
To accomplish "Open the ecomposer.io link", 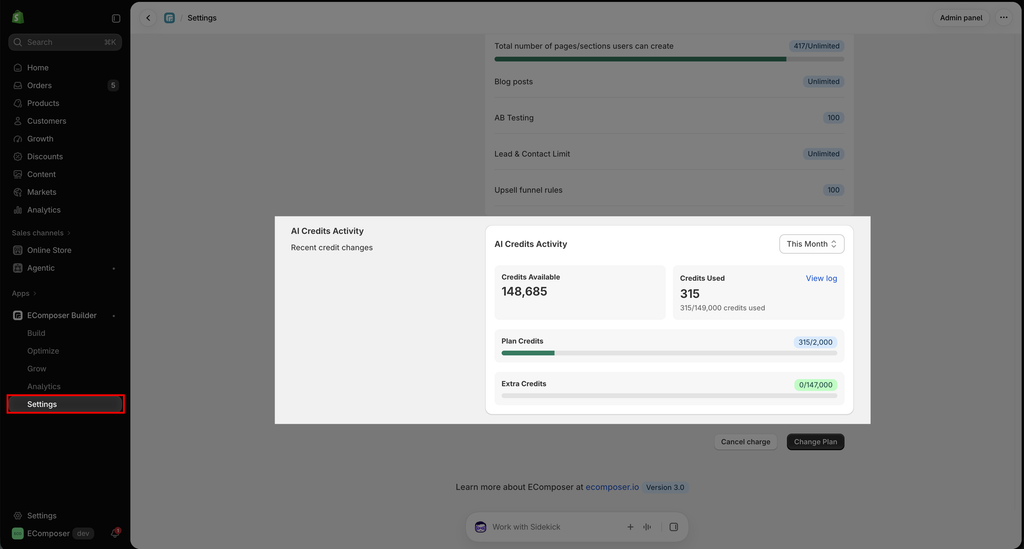I will click(612, 487).
